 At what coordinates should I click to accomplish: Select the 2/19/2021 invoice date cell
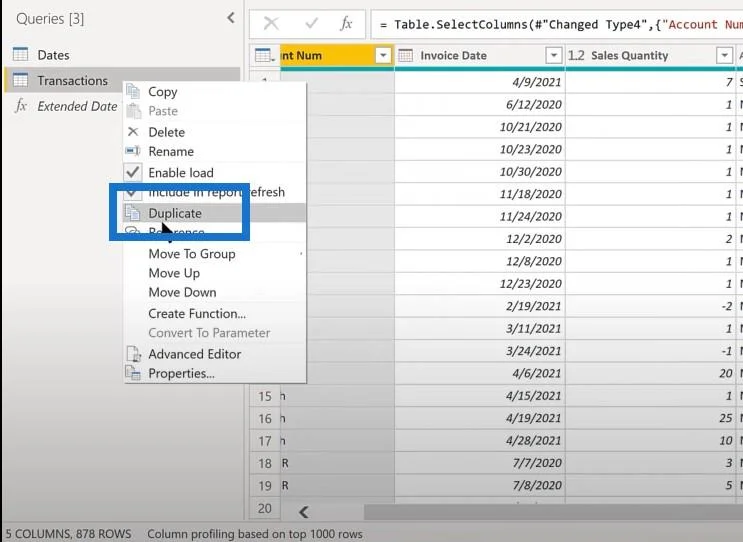pos(480,306)
